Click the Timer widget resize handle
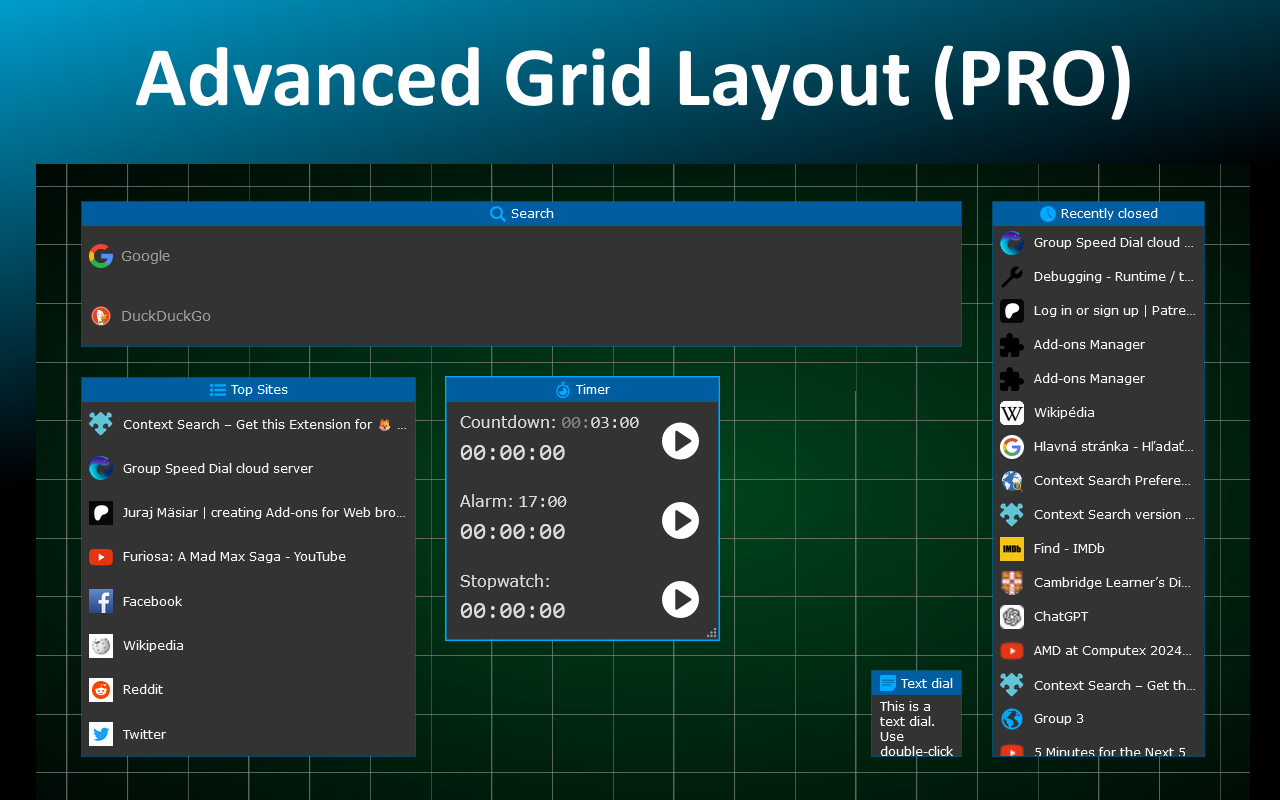Image resolution: width=1280 pixels, height=800 pixels. [x=712, y=633]
